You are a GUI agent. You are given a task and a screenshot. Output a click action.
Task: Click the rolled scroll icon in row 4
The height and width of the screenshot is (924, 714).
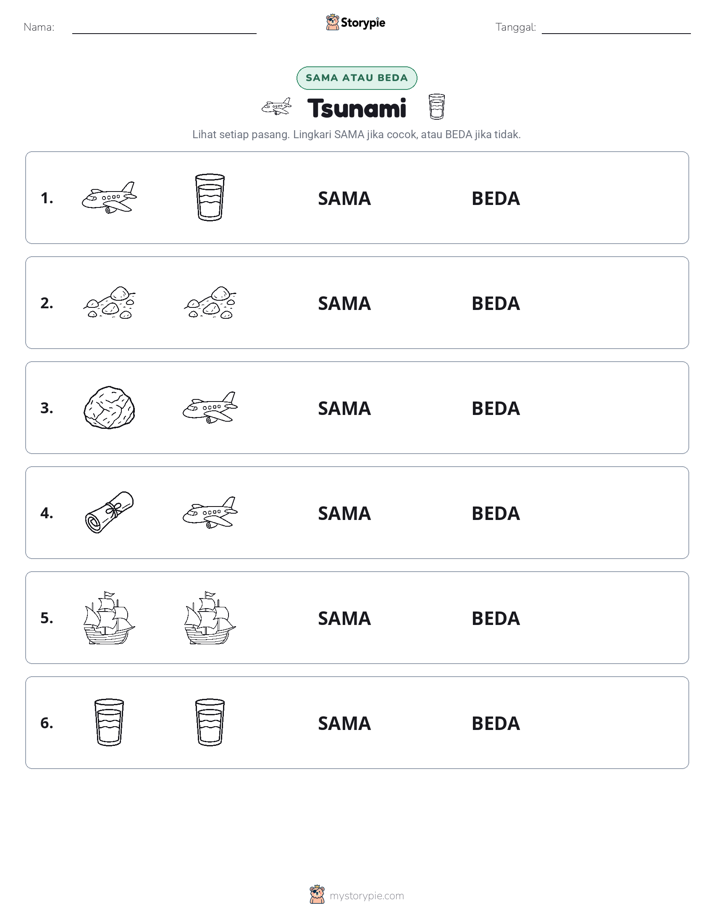pos(109,512)
